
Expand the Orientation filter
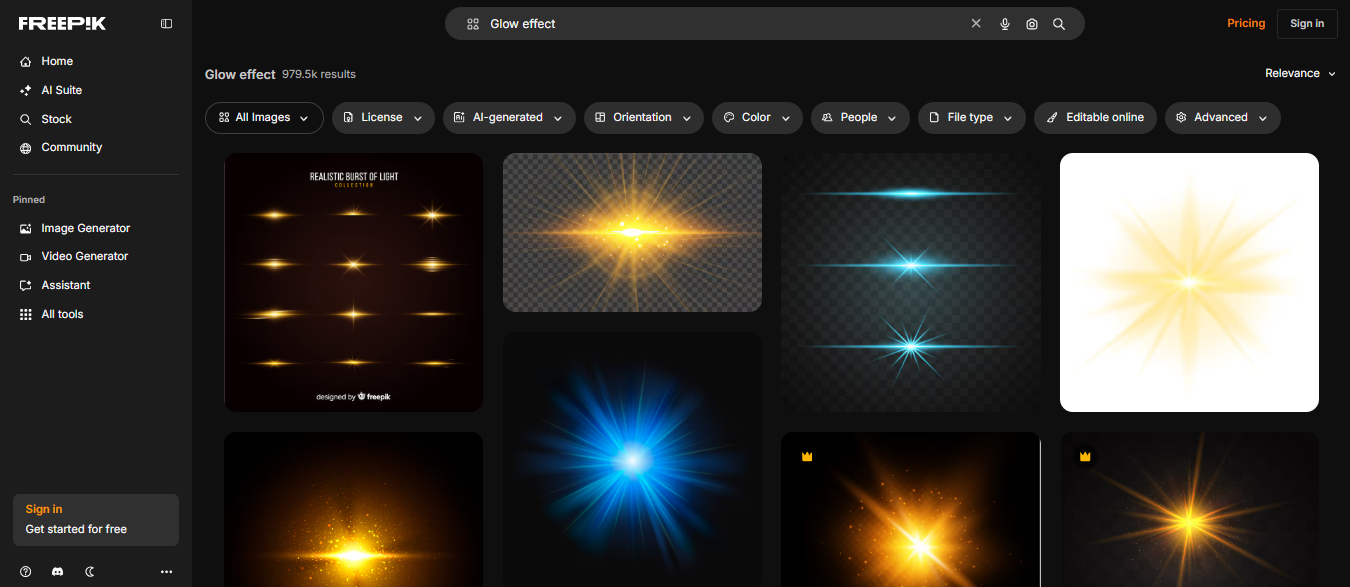coord(644,118)
